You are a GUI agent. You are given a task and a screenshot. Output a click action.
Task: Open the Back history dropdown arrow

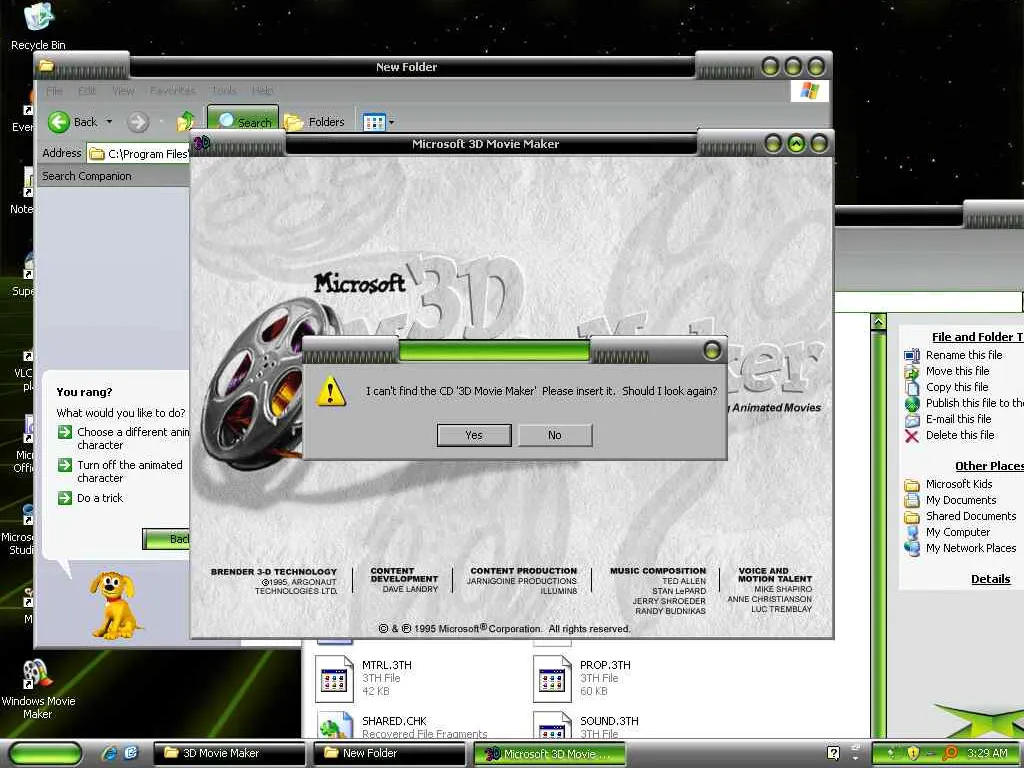pyautogui.click(x=109, y=121)
